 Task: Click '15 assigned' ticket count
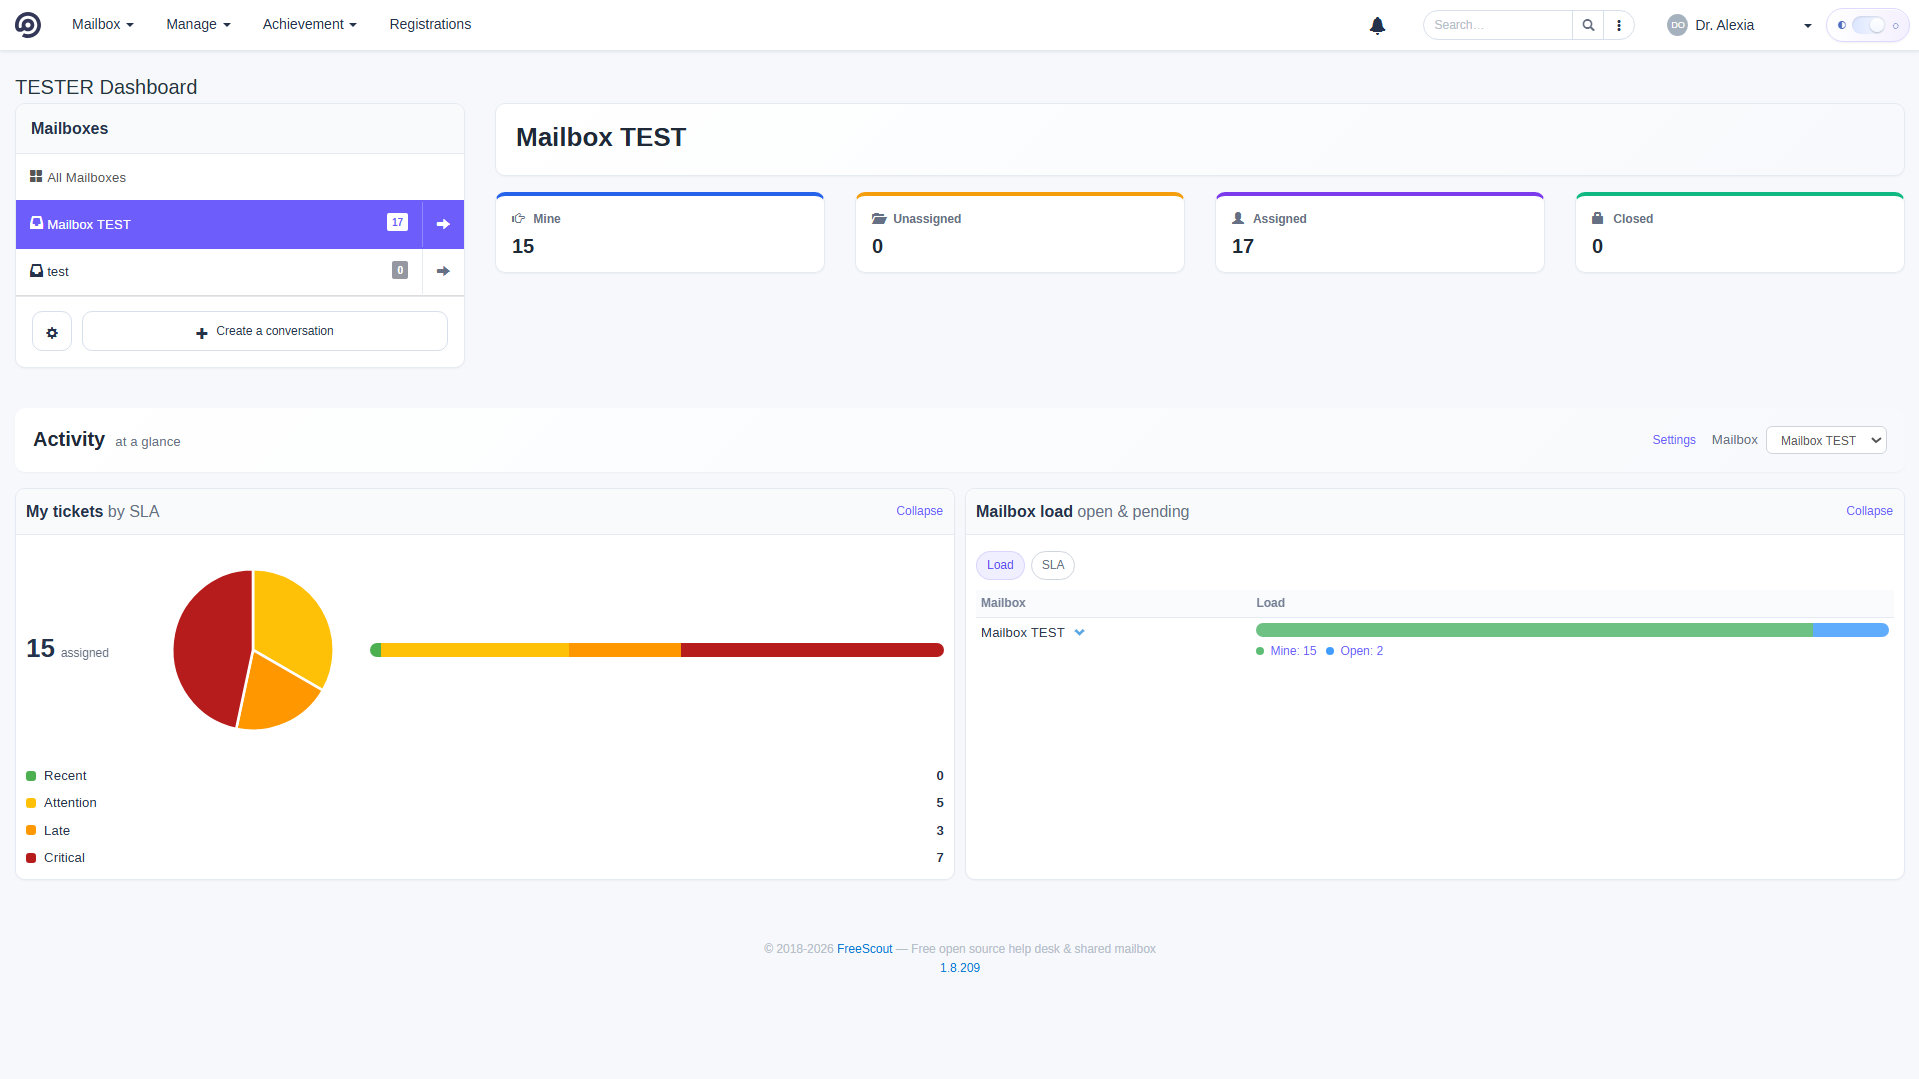(x=67, y=649)
